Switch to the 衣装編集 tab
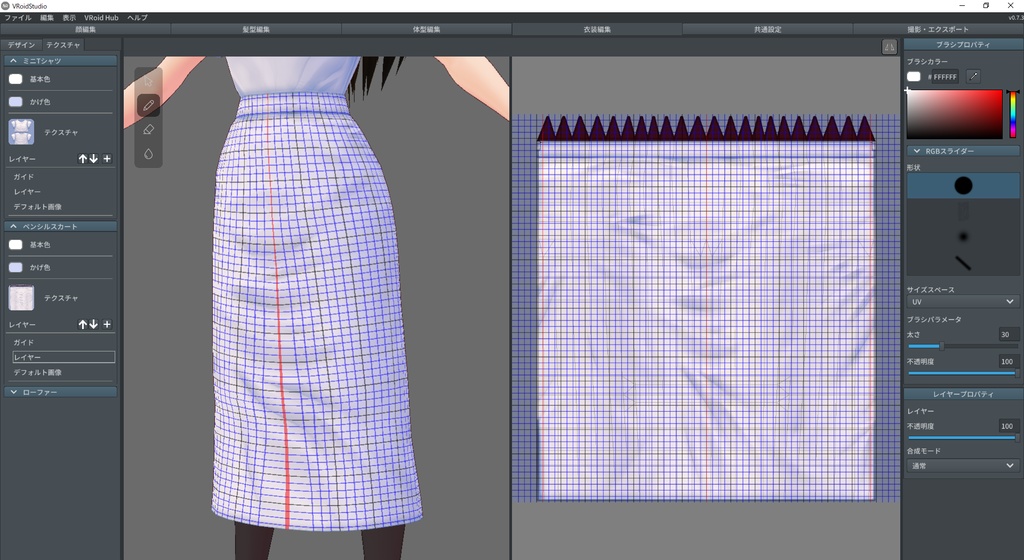Image resolution: width=1024 pixels, height=560 pixels. [x=597, y=29]
